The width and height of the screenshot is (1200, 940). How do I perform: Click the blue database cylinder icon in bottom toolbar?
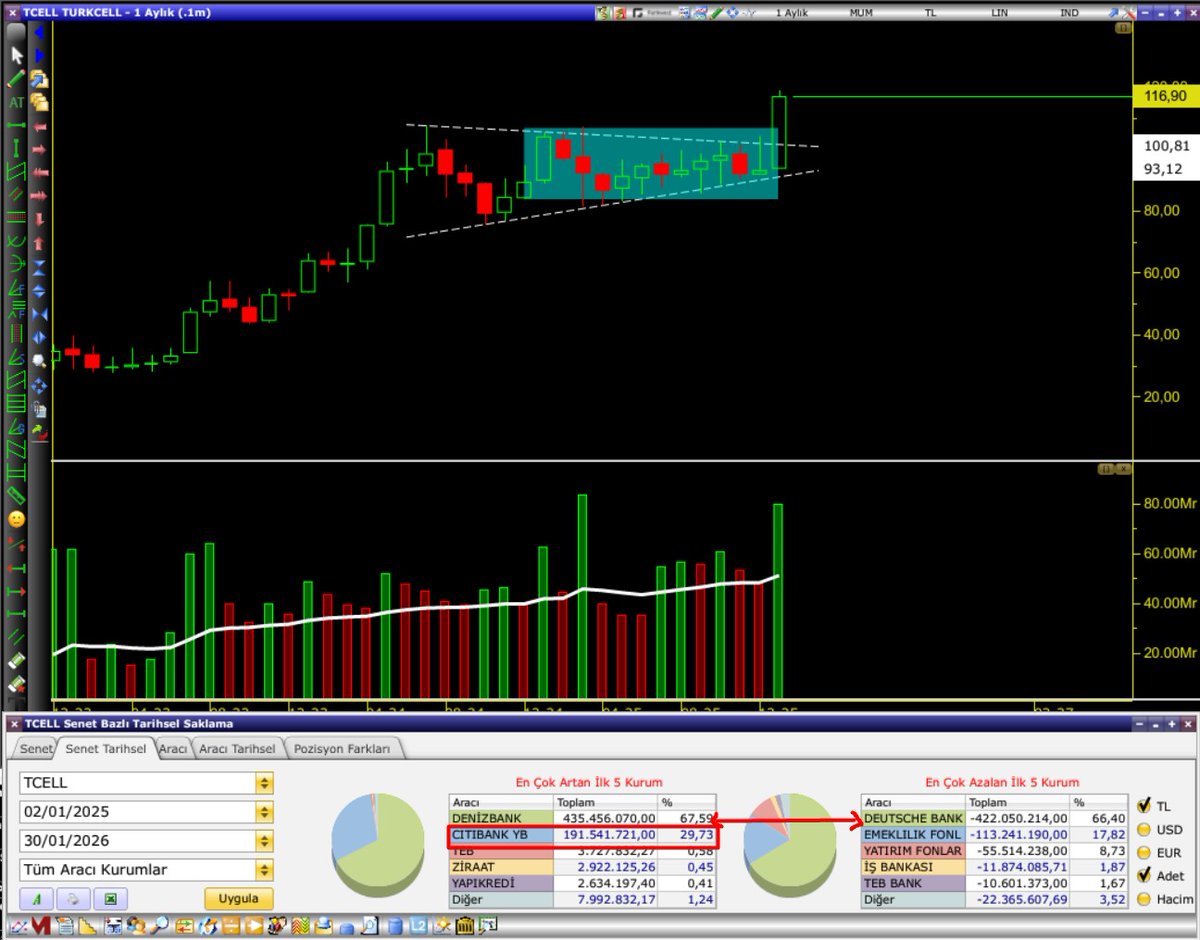coord(395,927)
